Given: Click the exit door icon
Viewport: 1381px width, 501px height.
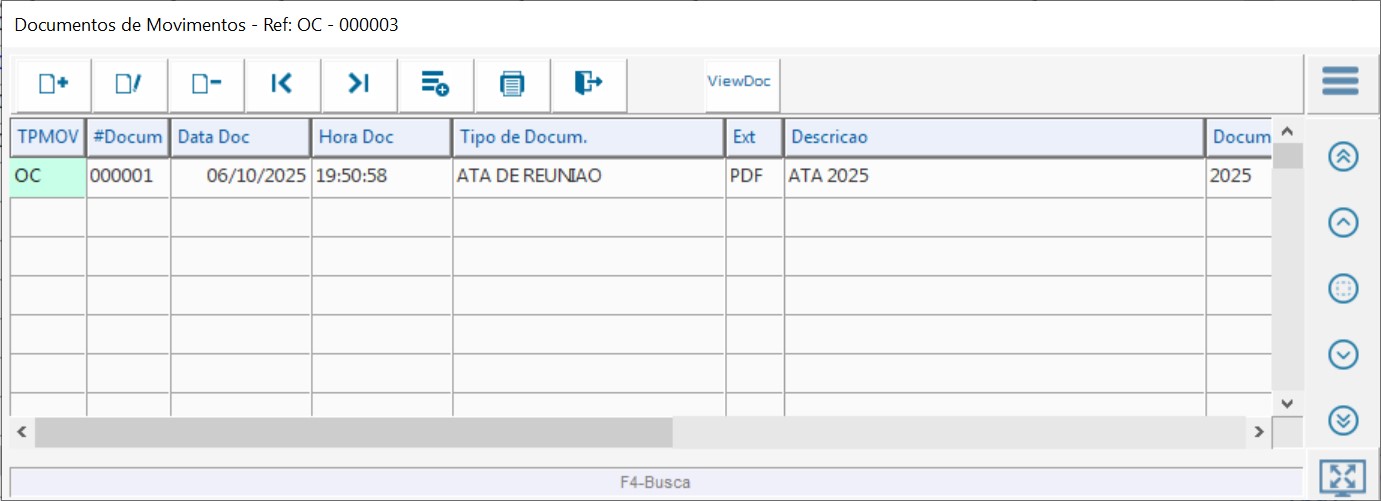Looking at the screenshot, I should point(588,84).
